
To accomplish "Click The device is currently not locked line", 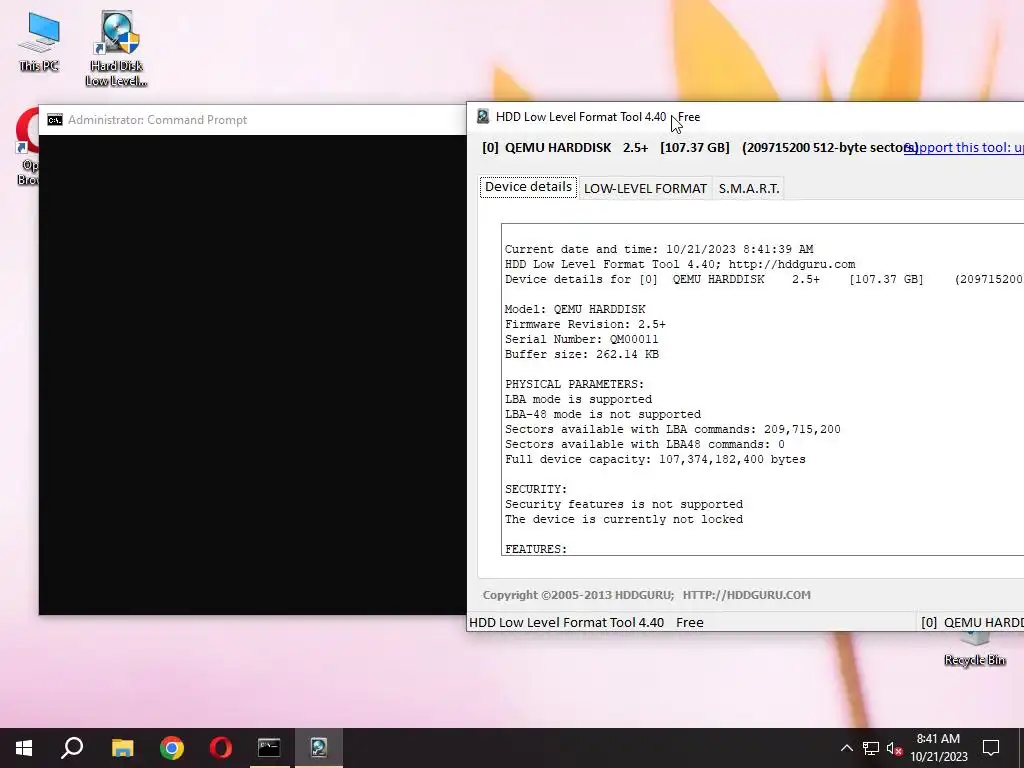I will point(624,519).
